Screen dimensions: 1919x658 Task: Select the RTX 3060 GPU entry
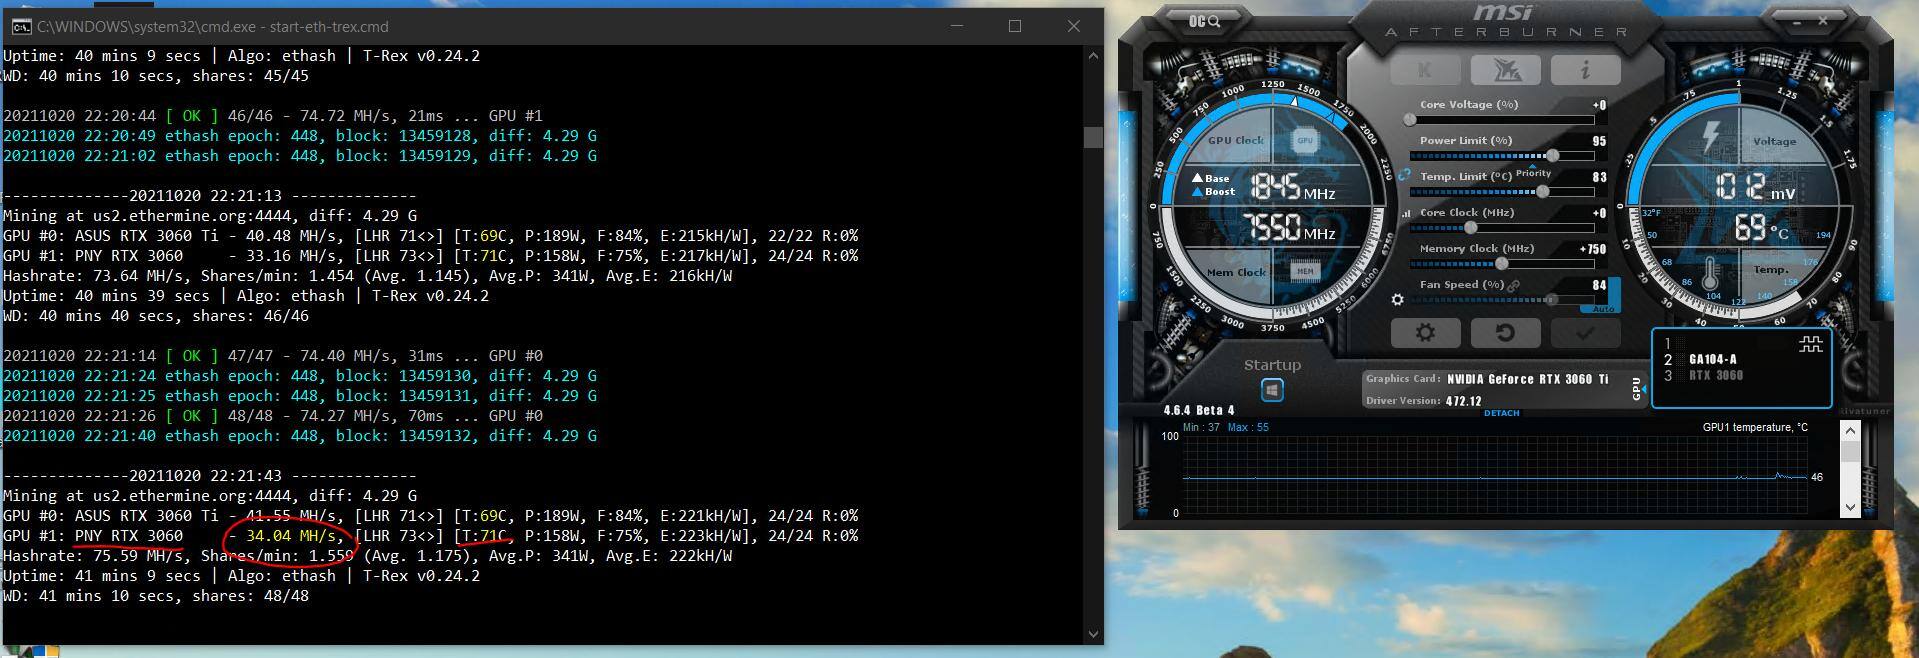[1715, 376]
